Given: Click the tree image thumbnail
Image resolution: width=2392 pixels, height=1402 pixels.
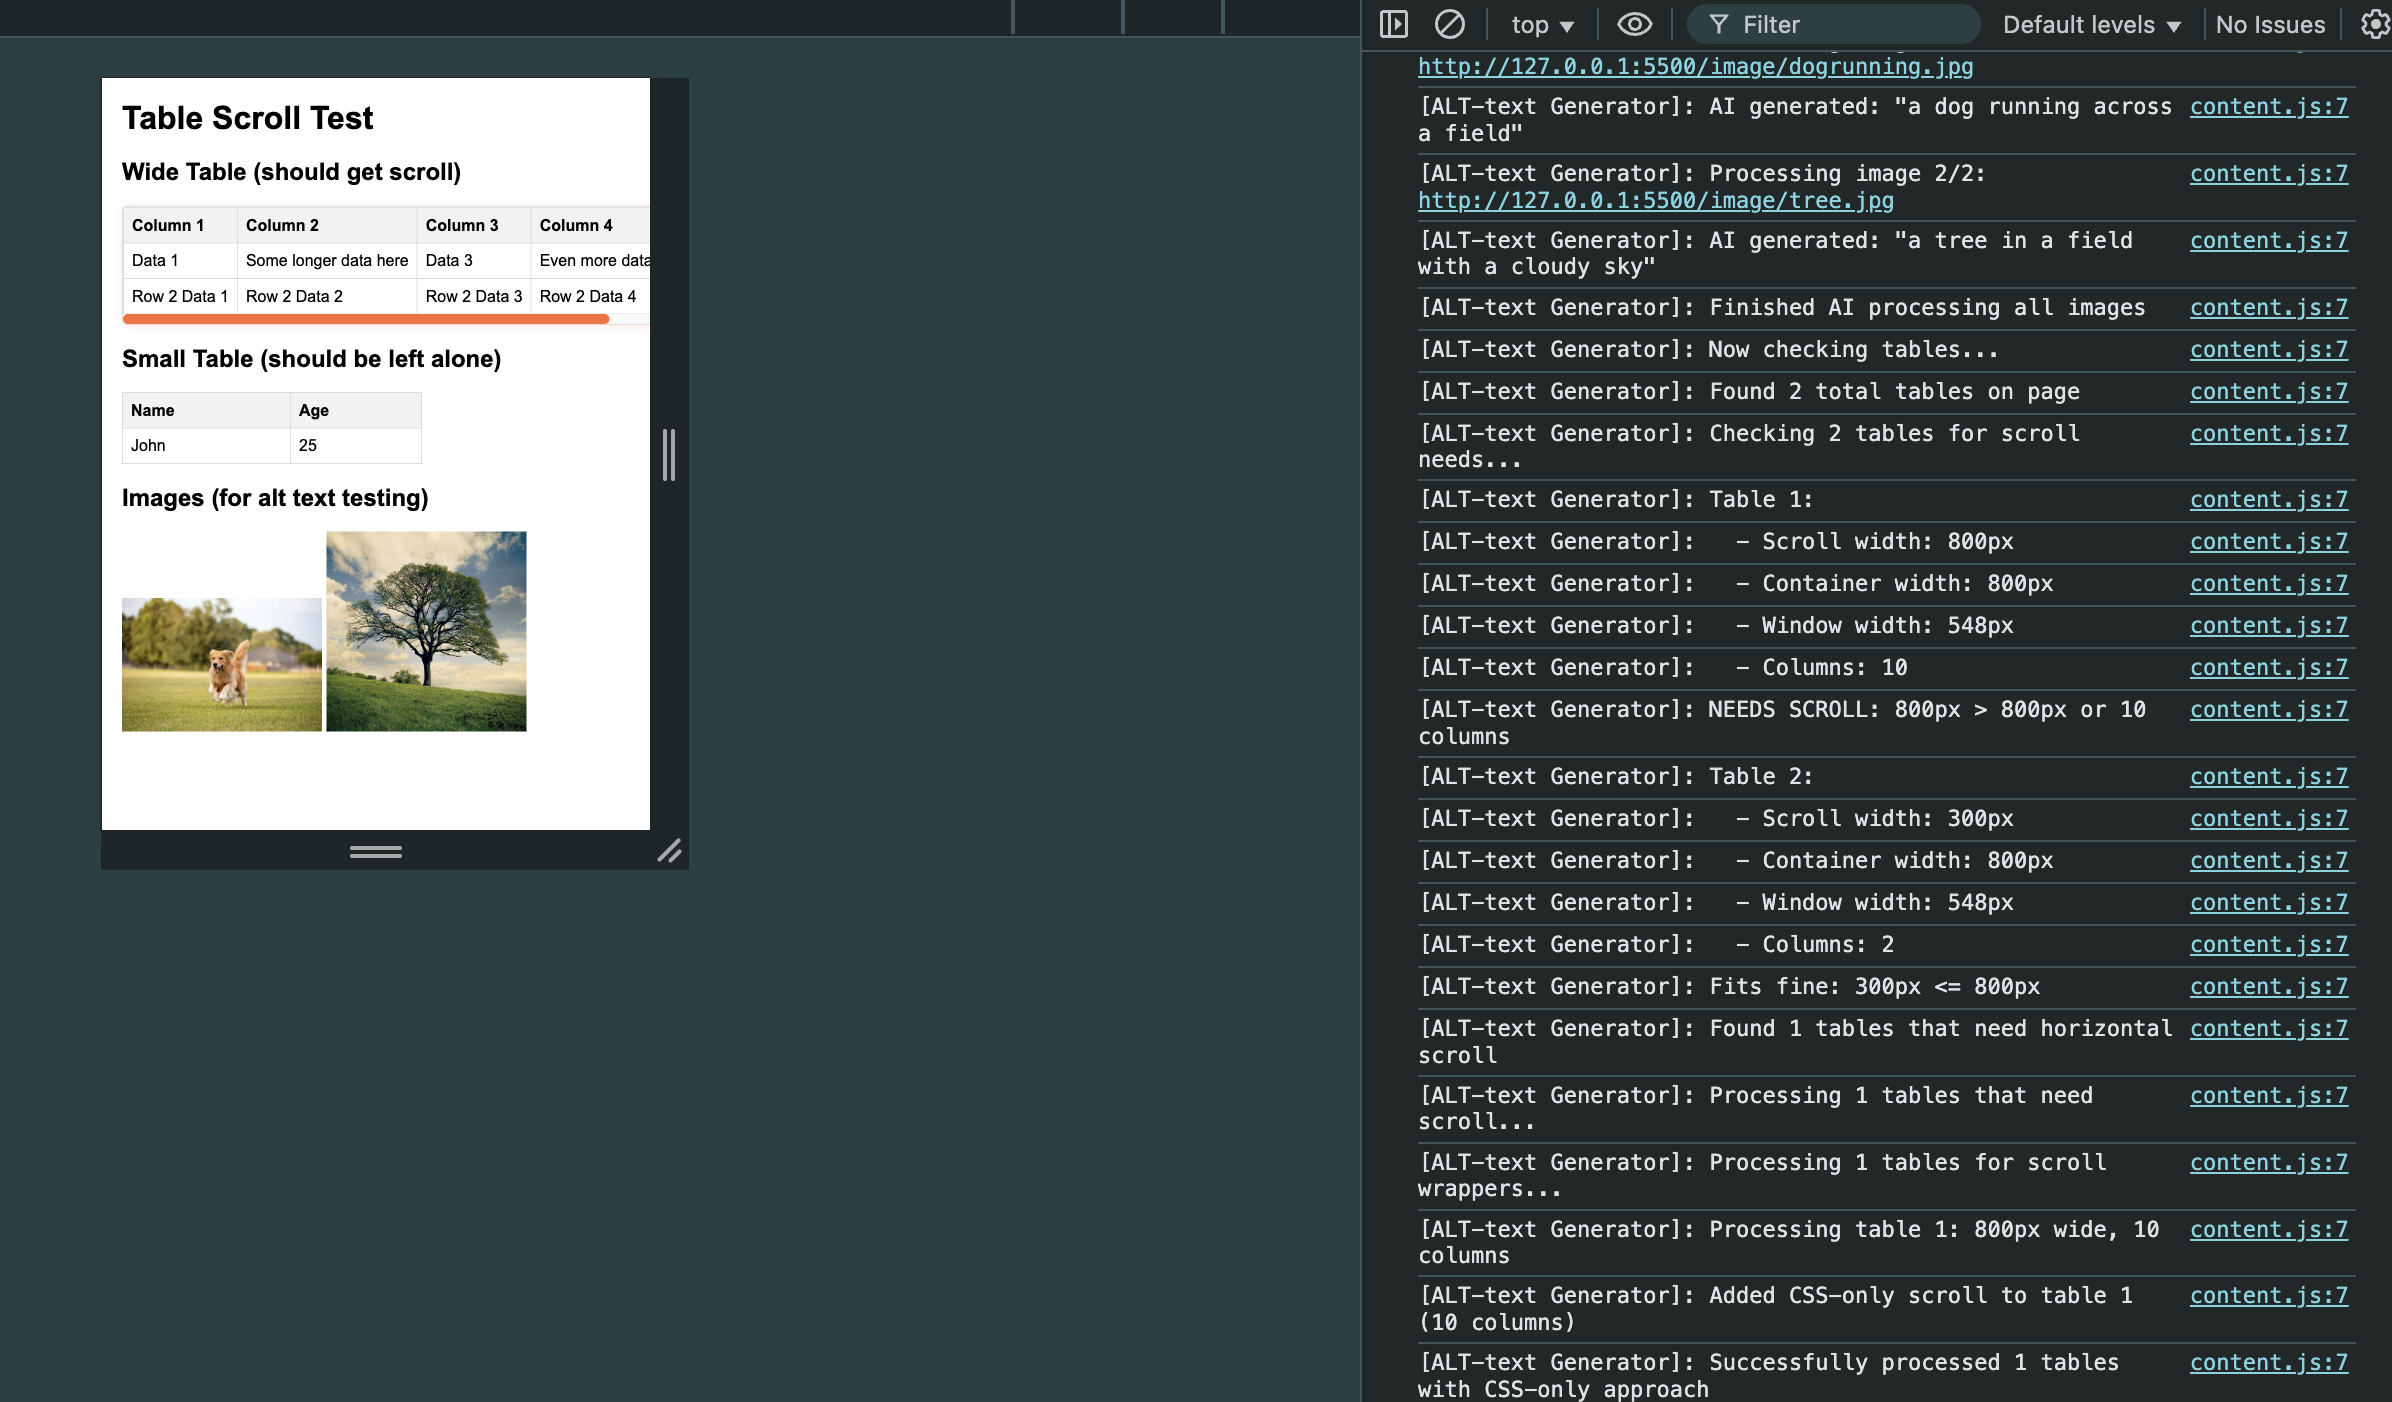Looking at the screenshot, I should click(x=426, y=631).
